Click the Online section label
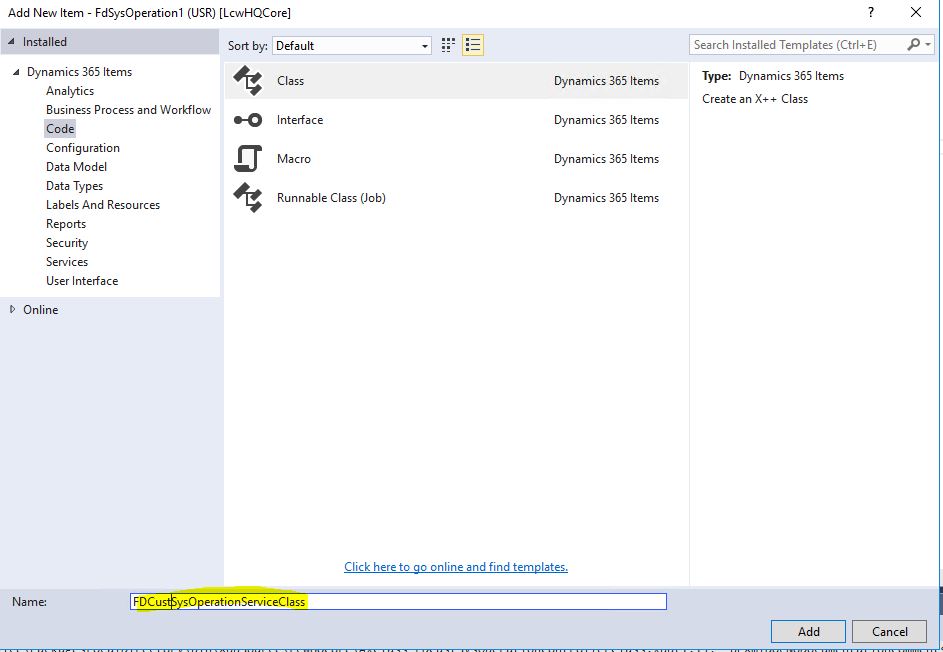Viewport: 943px width, 652px height. point(41,310)
